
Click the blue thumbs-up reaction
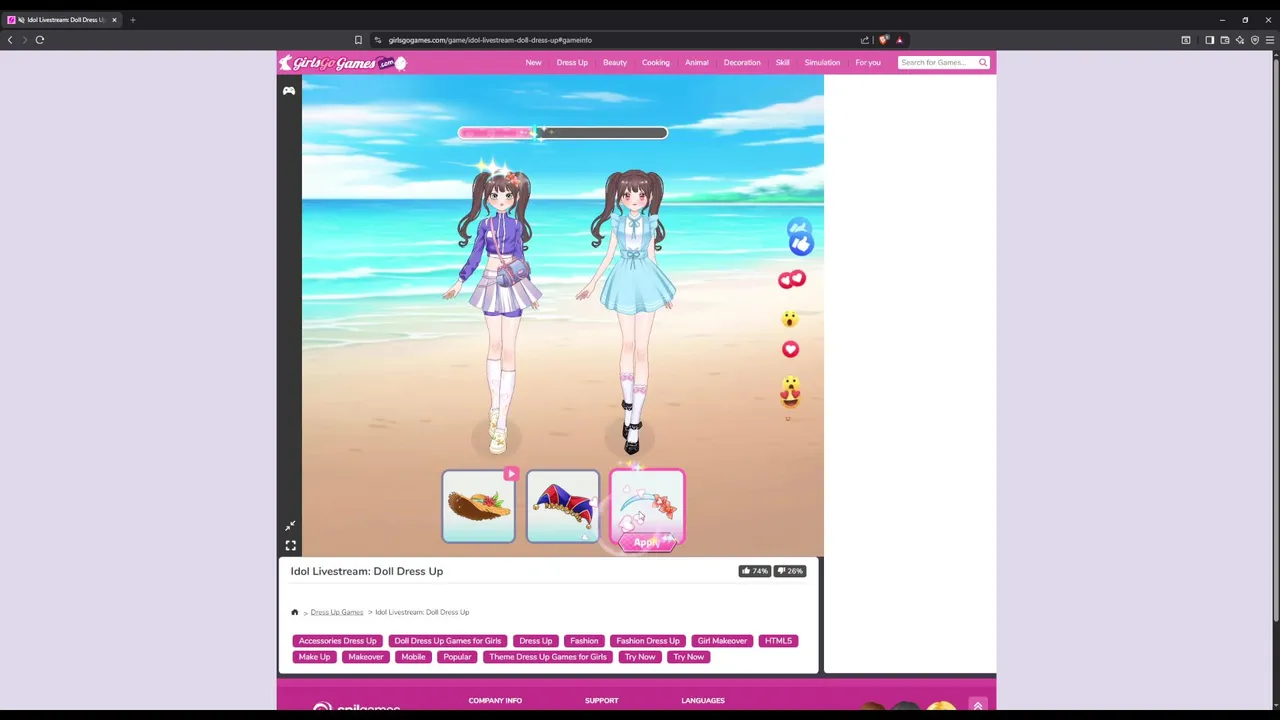[x=801, y=243]
